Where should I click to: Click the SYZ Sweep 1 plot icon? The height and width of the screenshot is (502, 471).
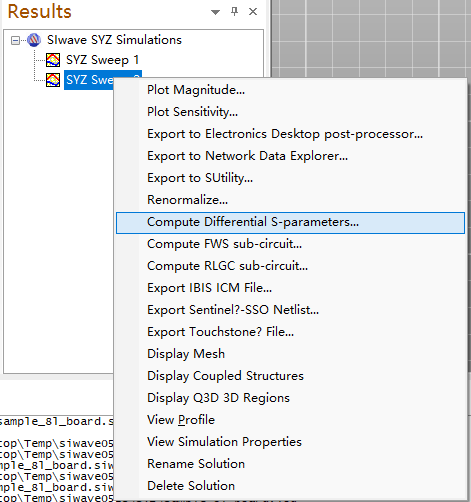pyautogui.click(x=53, y=60)
